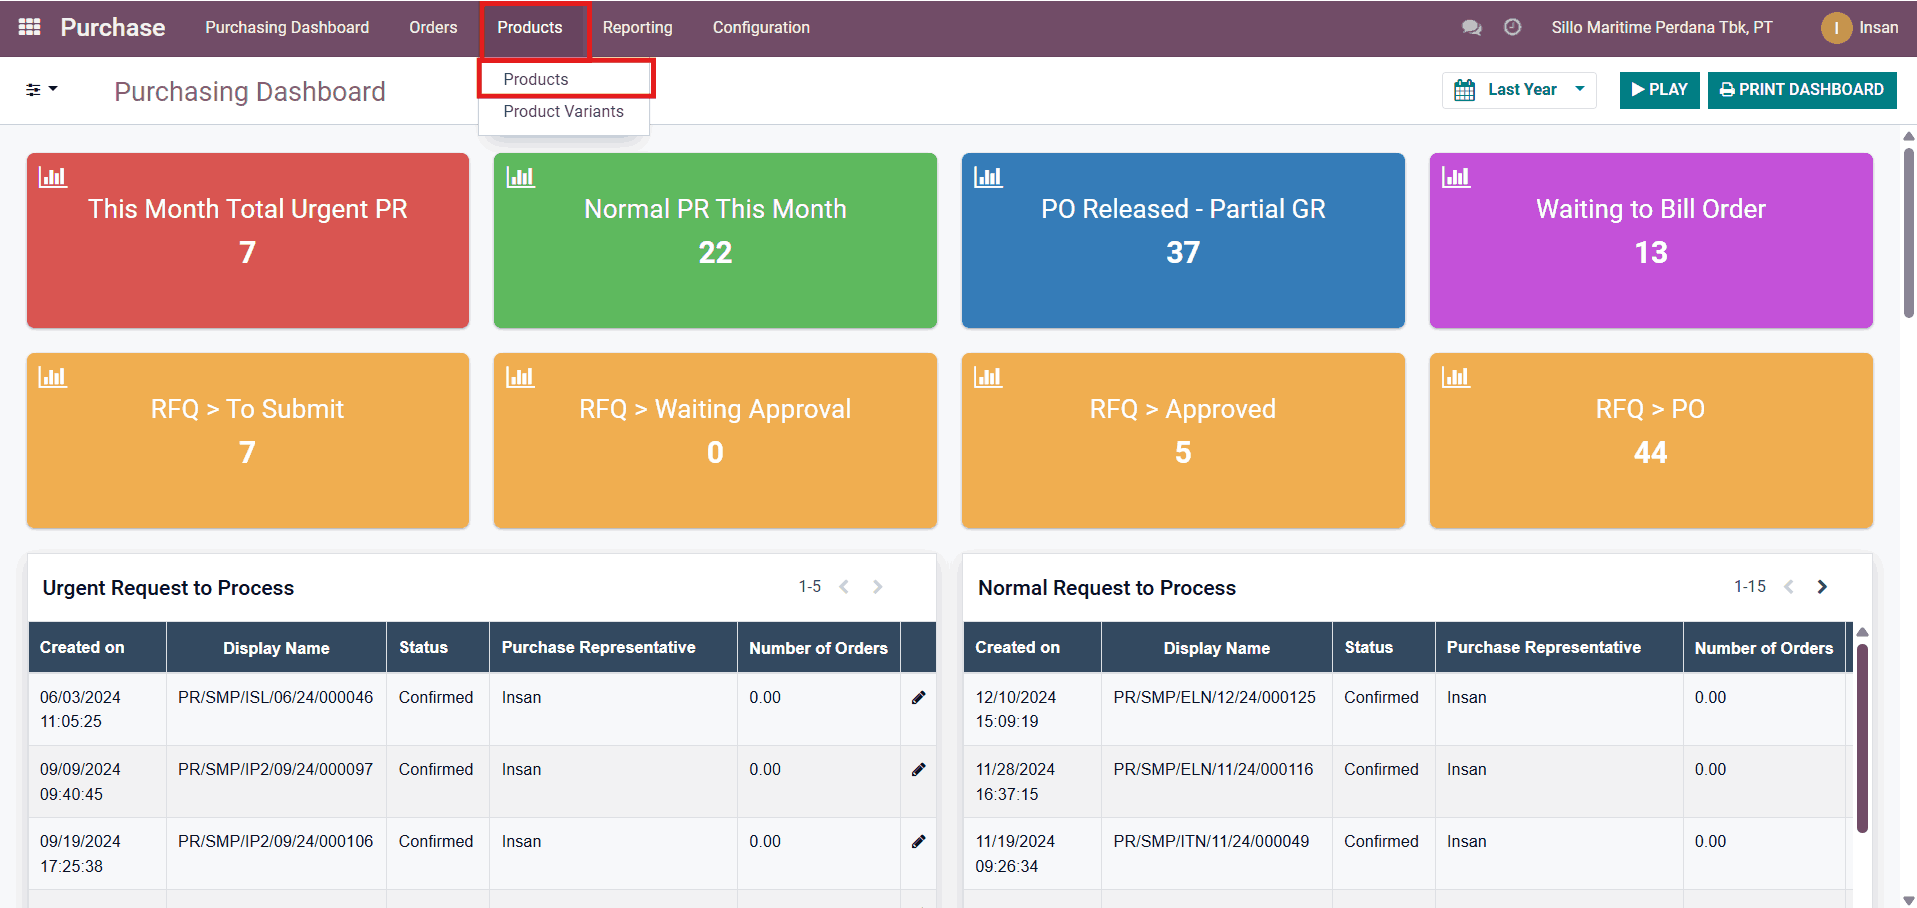The image size is (1917, 908).
Task: Click the PRINT DASHBOARD button
Action: click(1801, 90)
